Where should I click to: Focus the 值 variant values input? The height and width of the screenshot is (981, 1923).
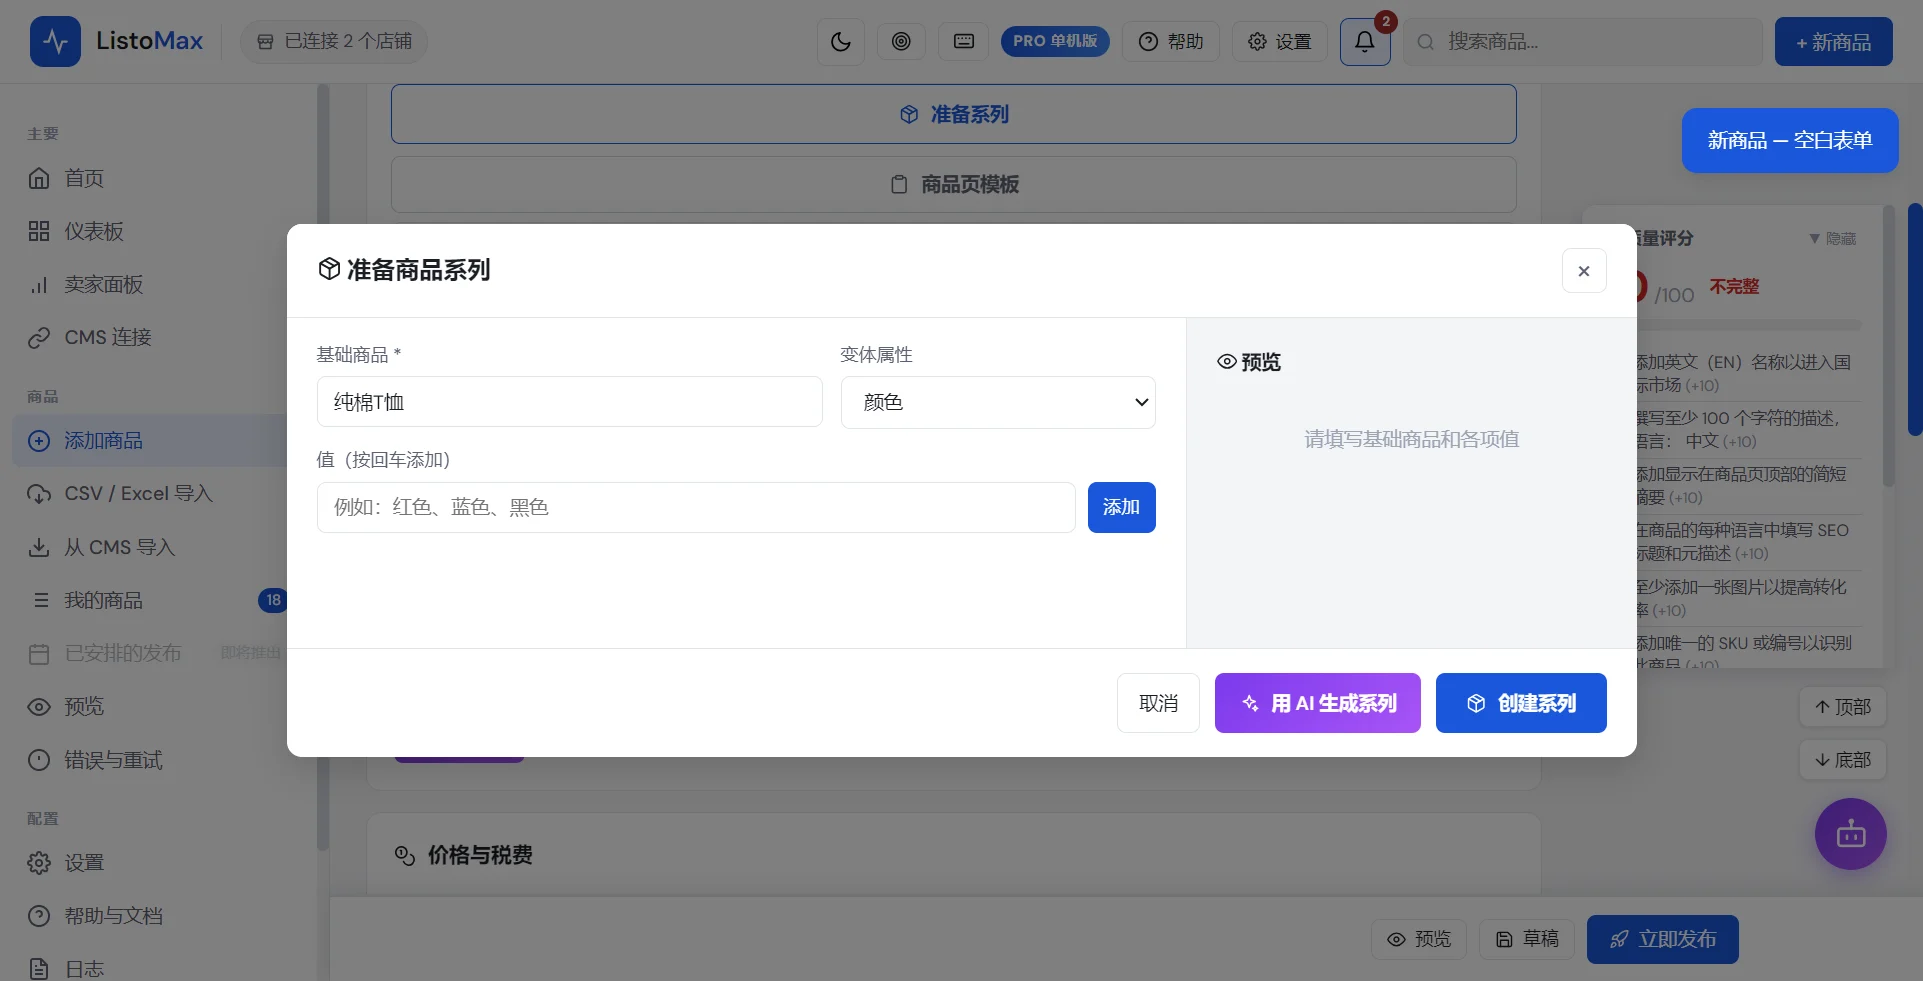(696, 507)
